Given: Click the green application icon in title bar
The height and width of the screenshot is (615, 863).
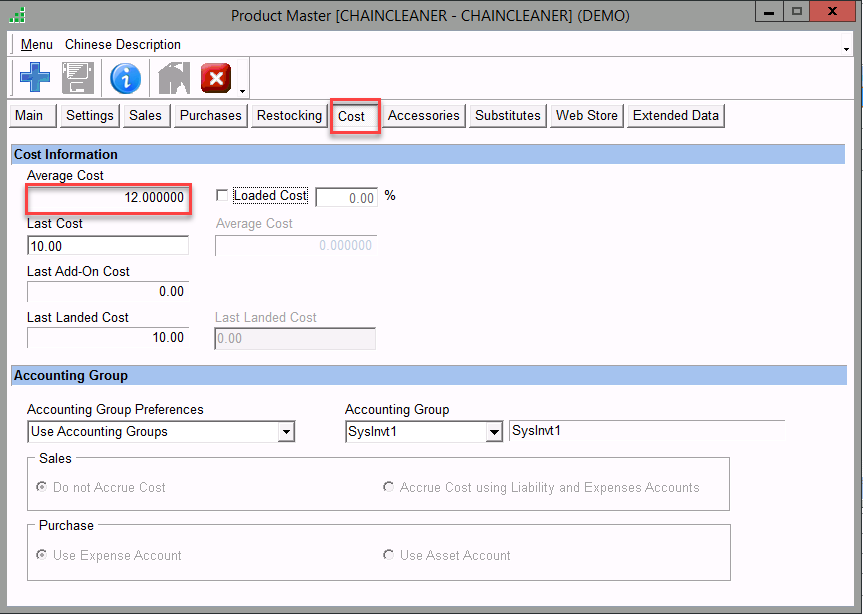Looking at the screenshot, I should [17, 15].
